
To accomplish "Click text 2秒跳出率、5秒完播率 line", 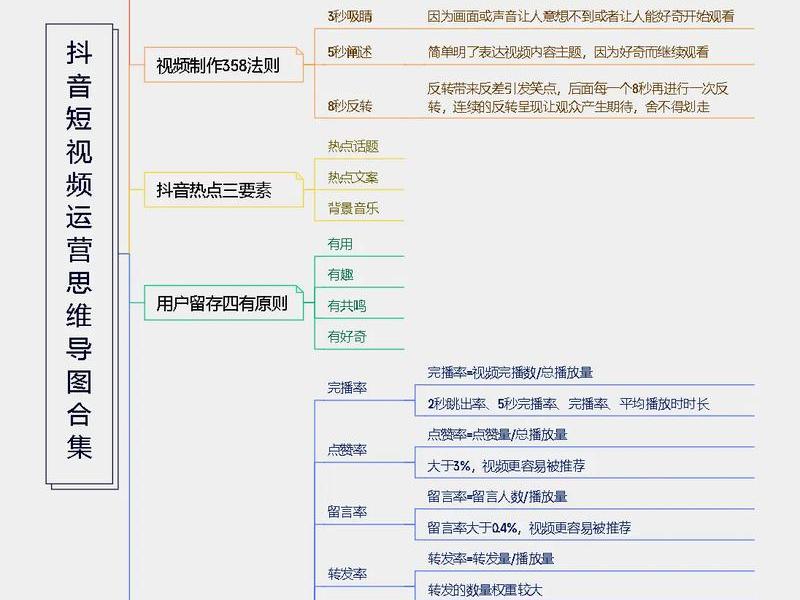I will click(568, 404).
